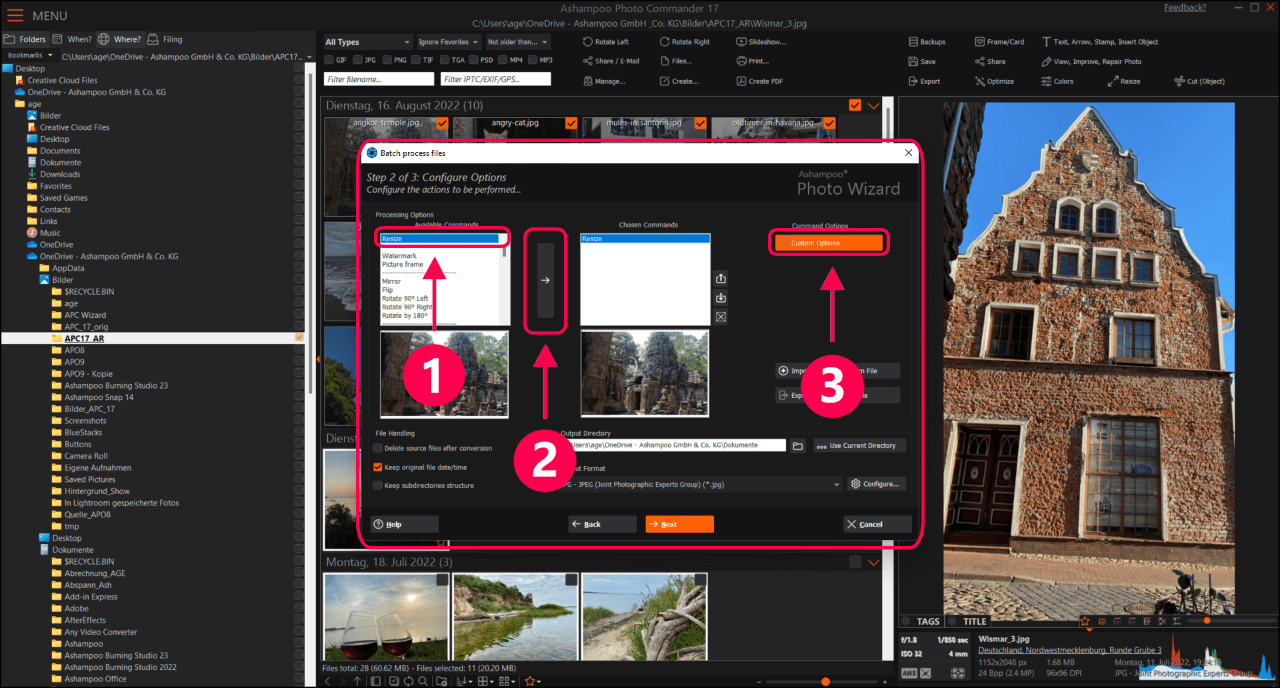The width and height of the screenshot is (1280, 688).
Task: Uncheck Keep original file date/time
Action: (x=378, y=467)
